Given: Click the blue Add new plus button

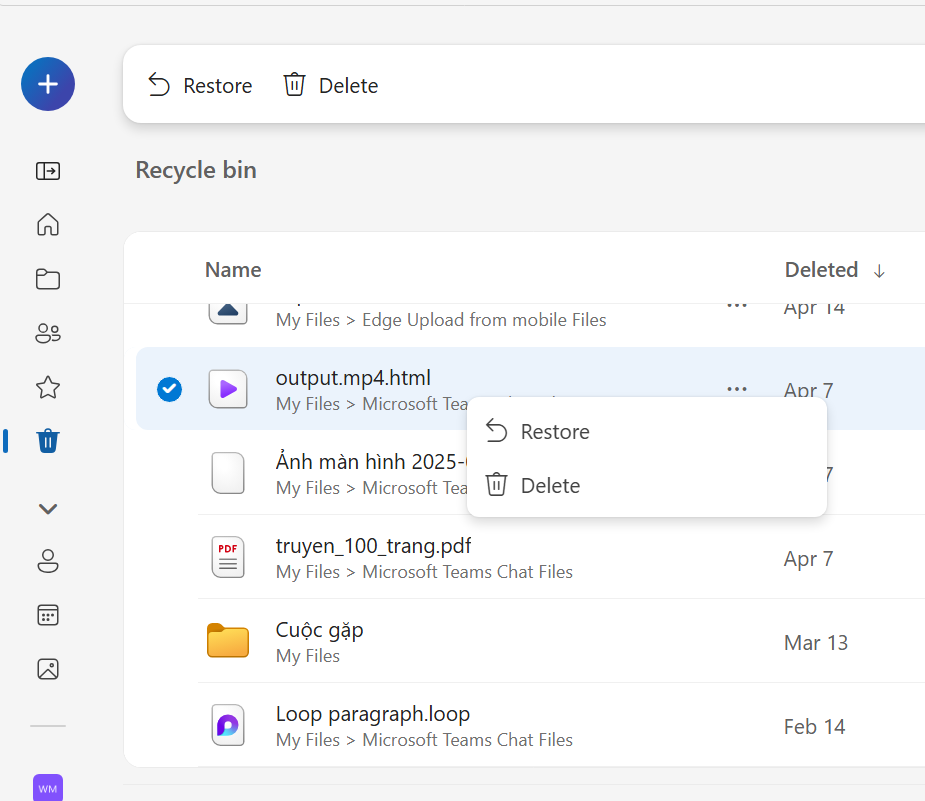Looking at the screenshot, I should click(48, 84).
